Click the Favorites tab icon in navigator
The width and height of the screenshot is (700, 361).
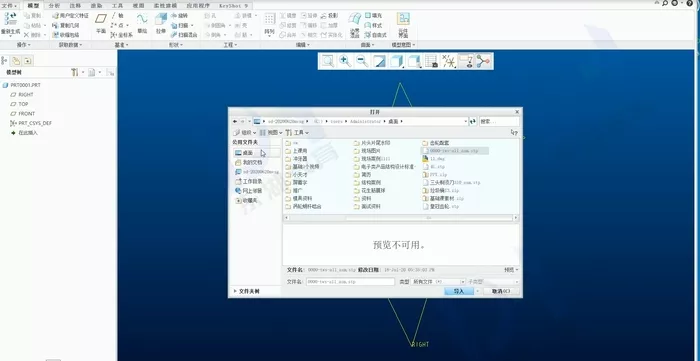(x=28, y=61)
